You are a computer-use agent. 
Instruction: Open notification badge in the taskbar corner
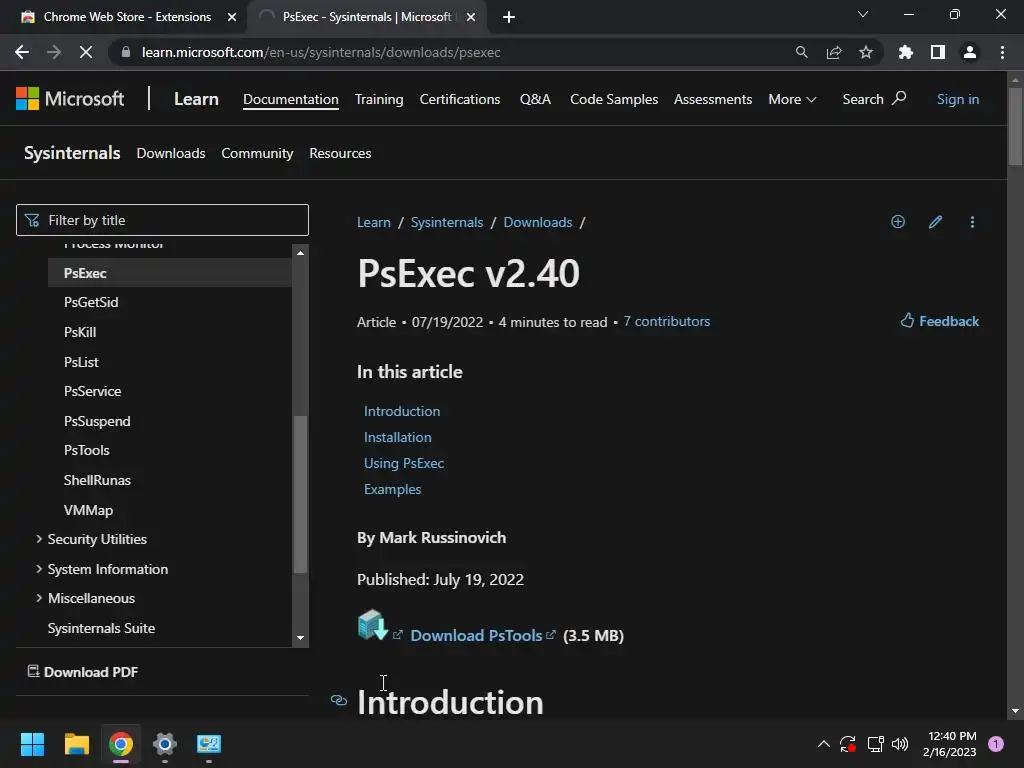click(995, 744)
